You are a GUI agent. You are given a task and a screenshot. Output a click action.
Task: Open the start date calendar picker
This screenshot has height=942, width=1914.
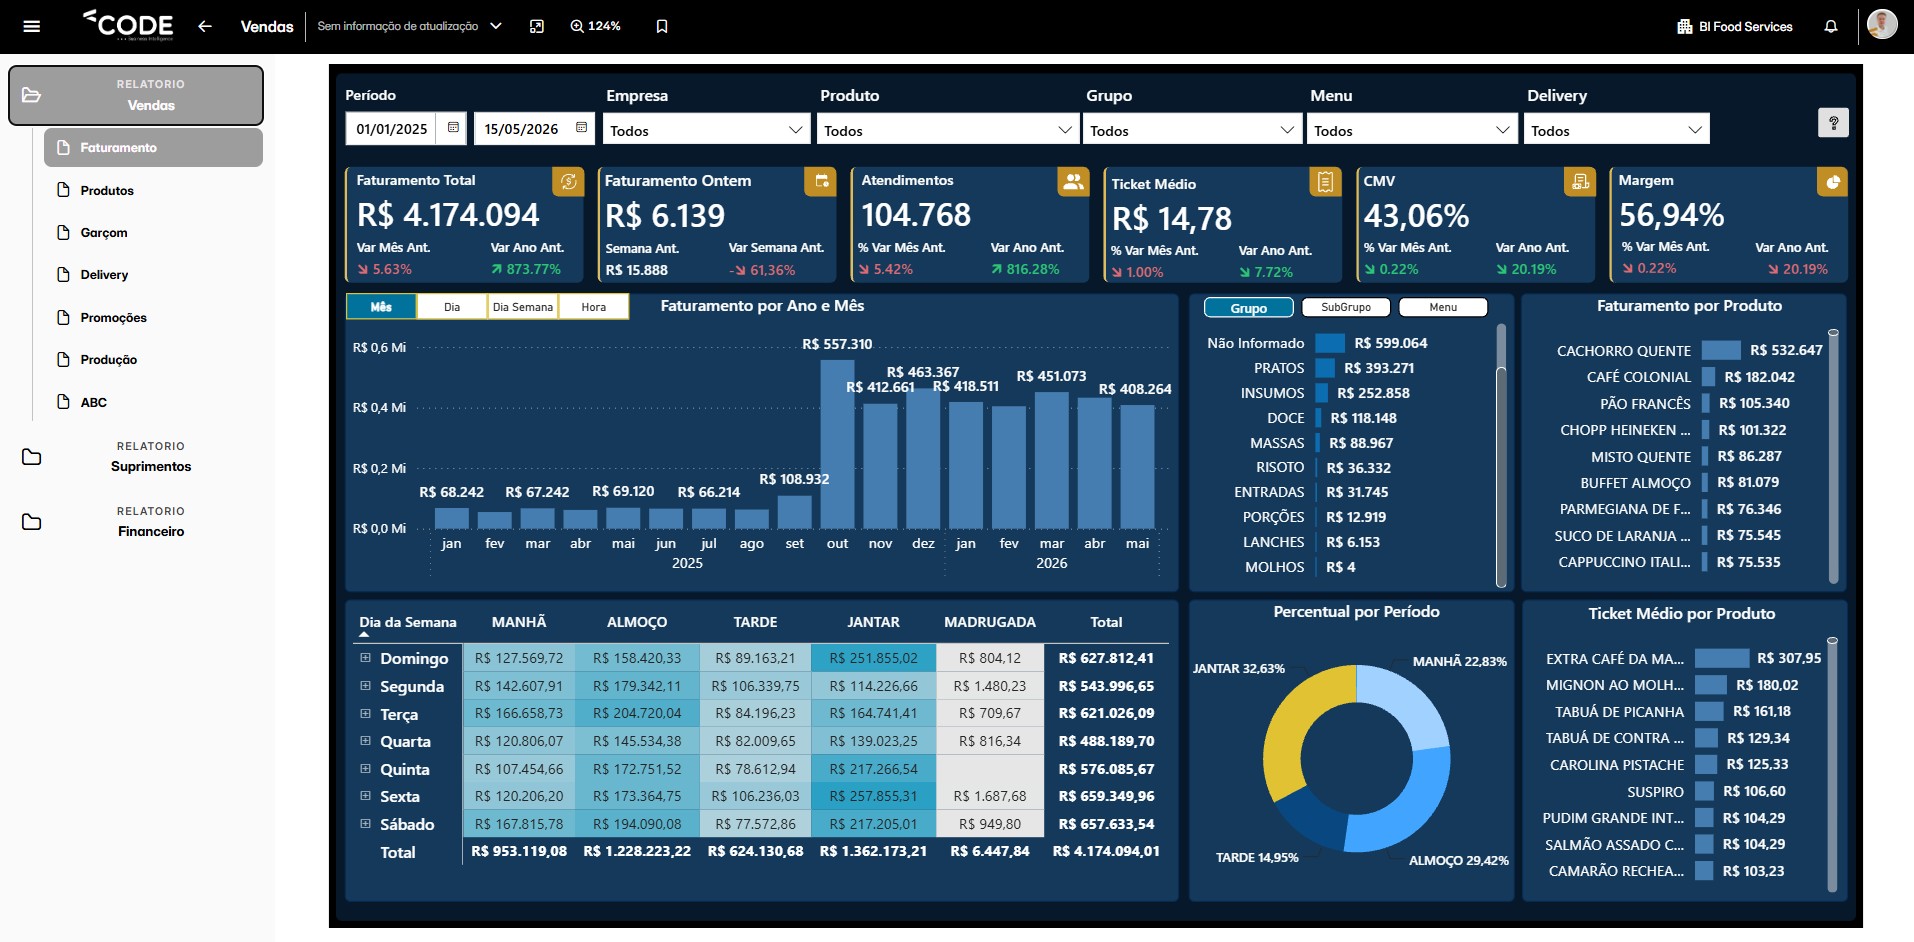(x=453, y=128)
